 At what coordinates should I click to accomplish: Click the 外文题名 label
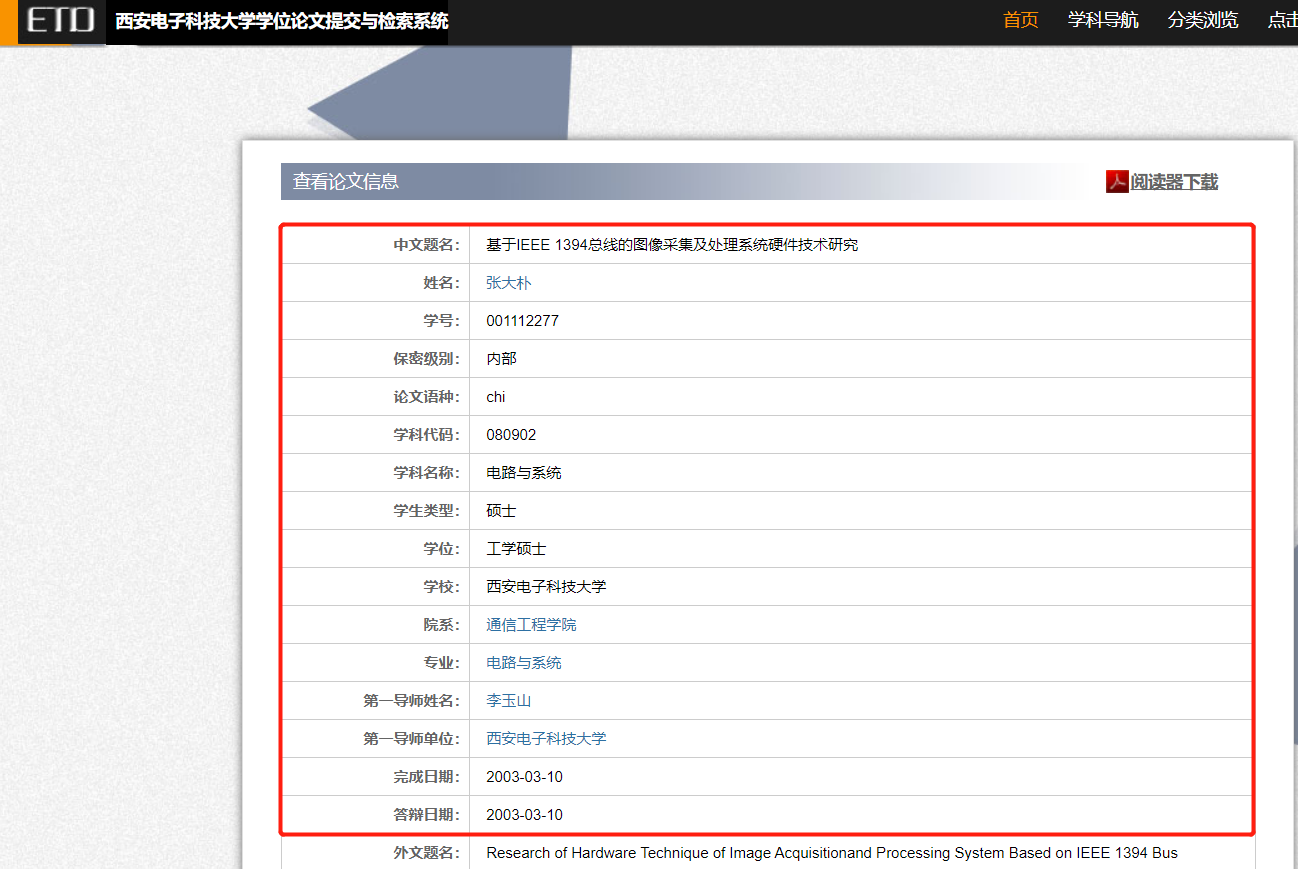427,853
